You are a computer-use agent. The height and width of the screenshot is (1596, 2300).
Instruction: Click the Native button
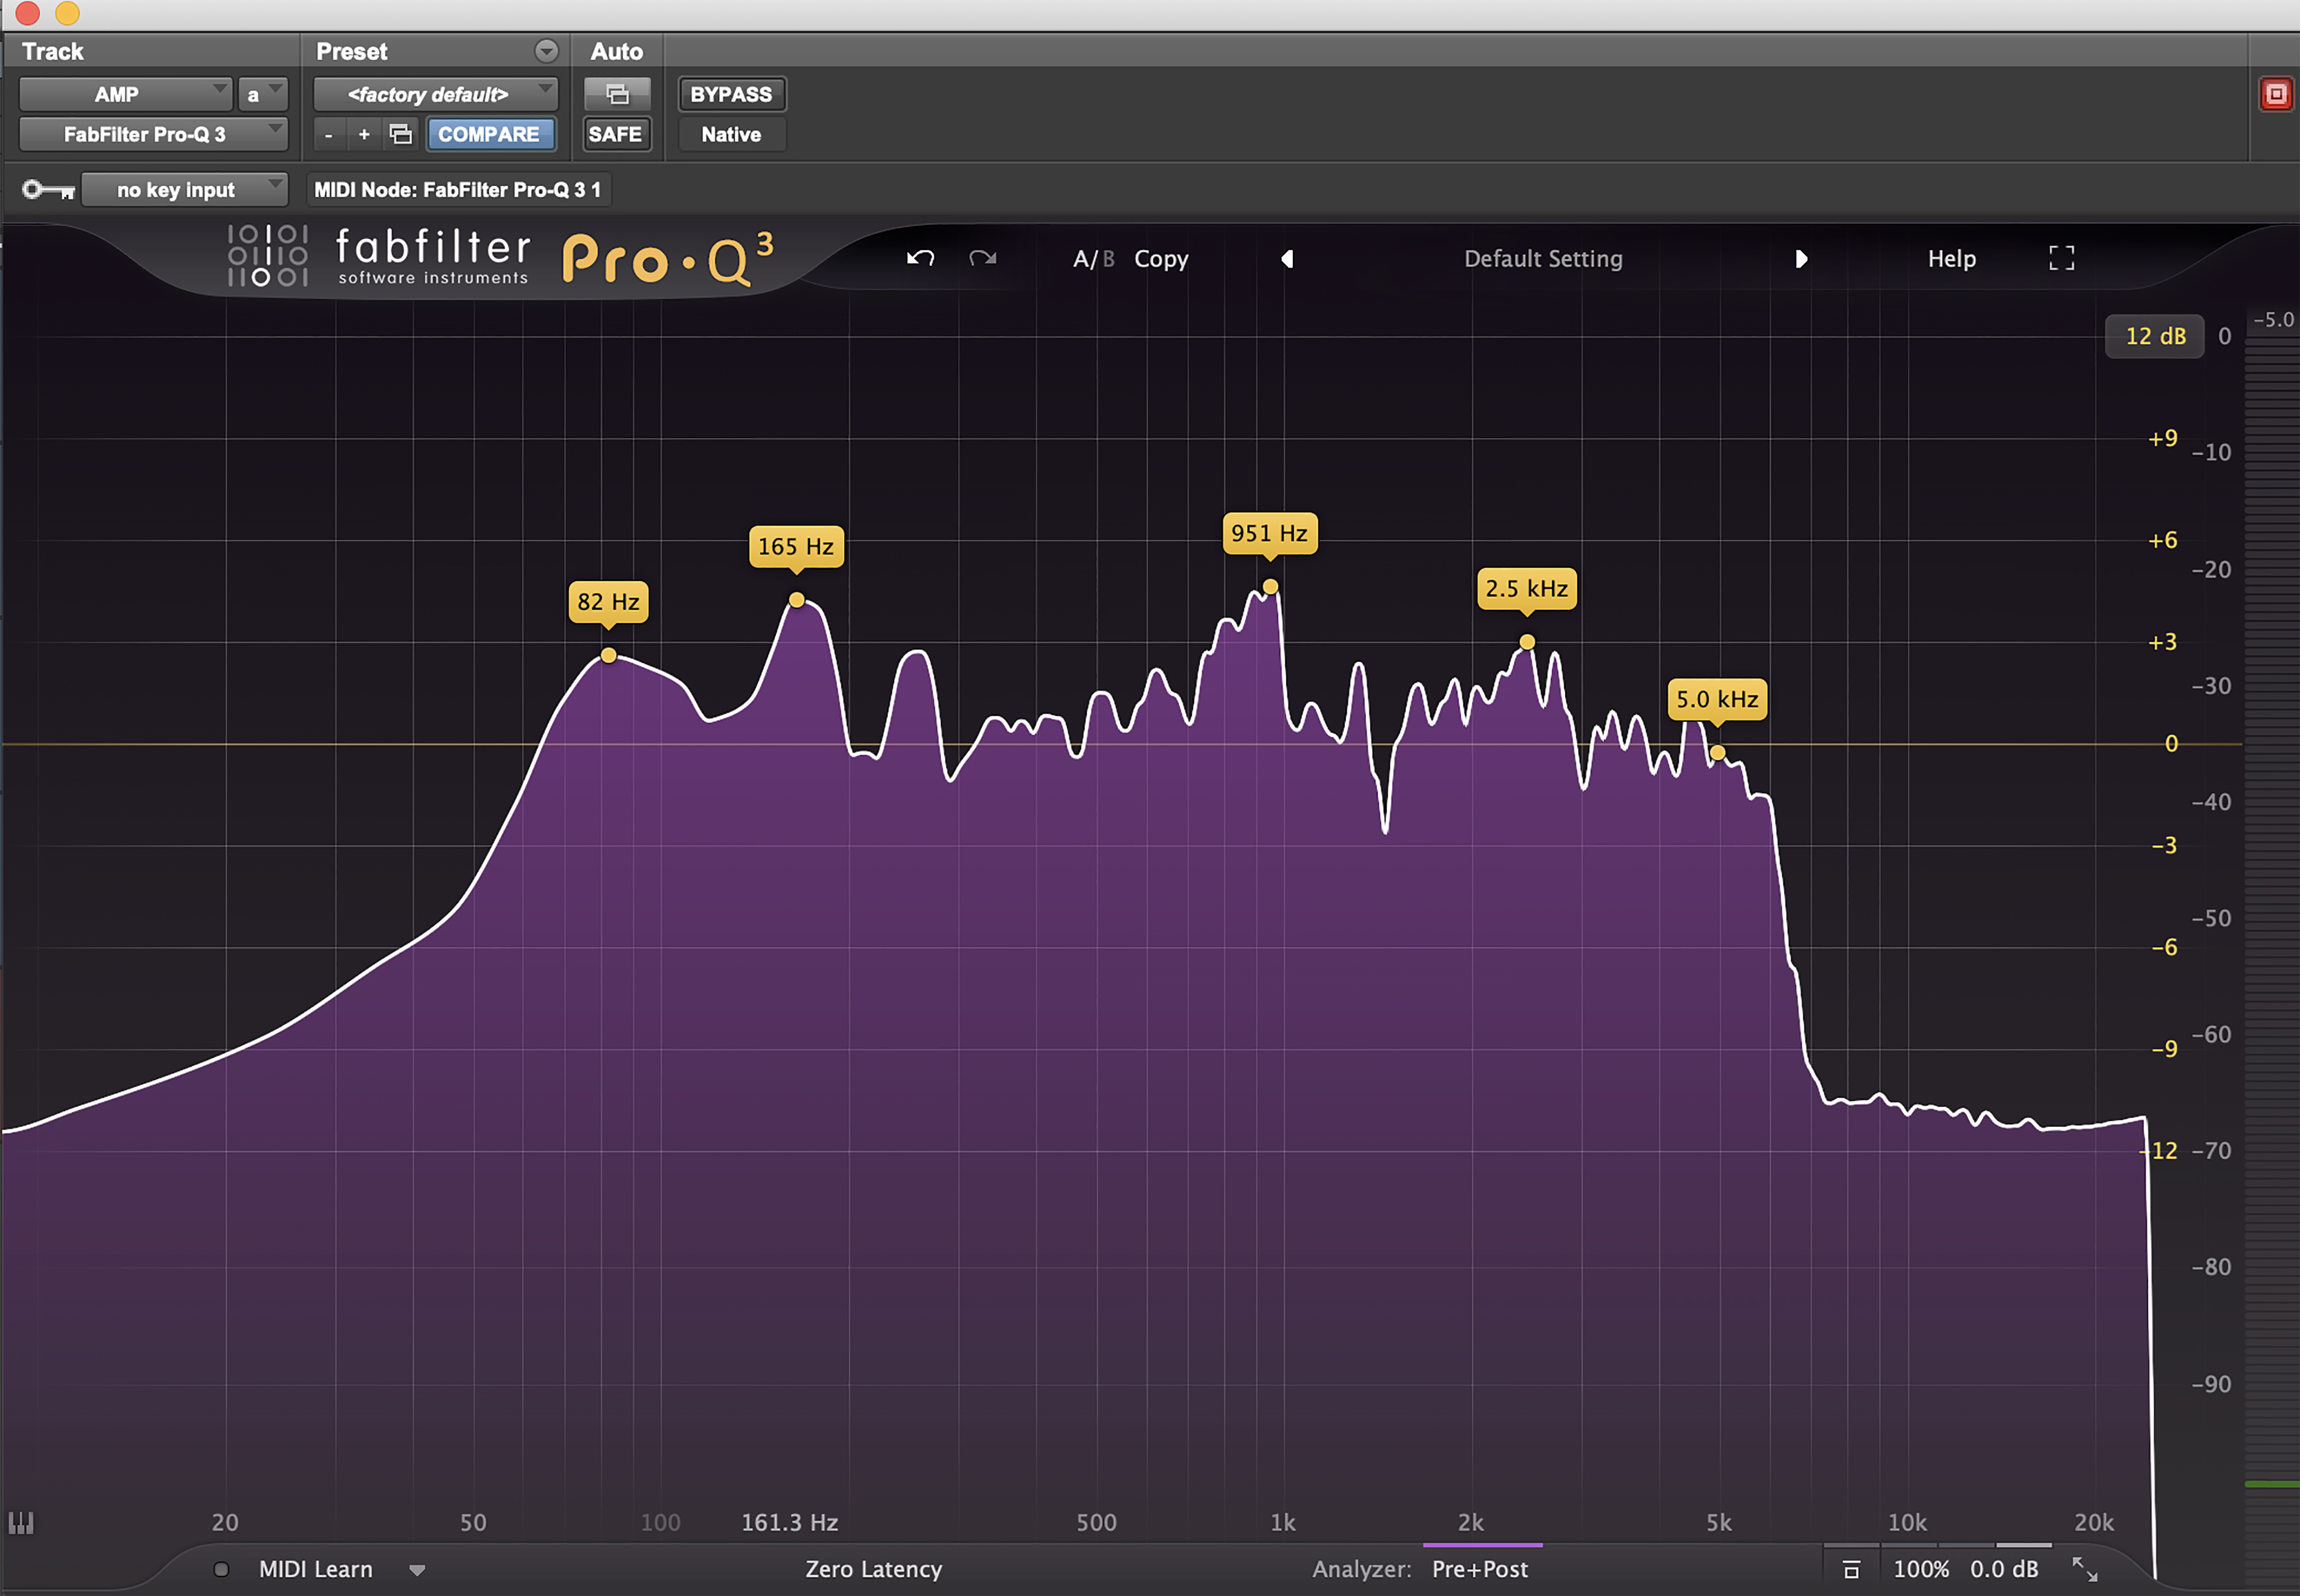(x=731, y=134)
